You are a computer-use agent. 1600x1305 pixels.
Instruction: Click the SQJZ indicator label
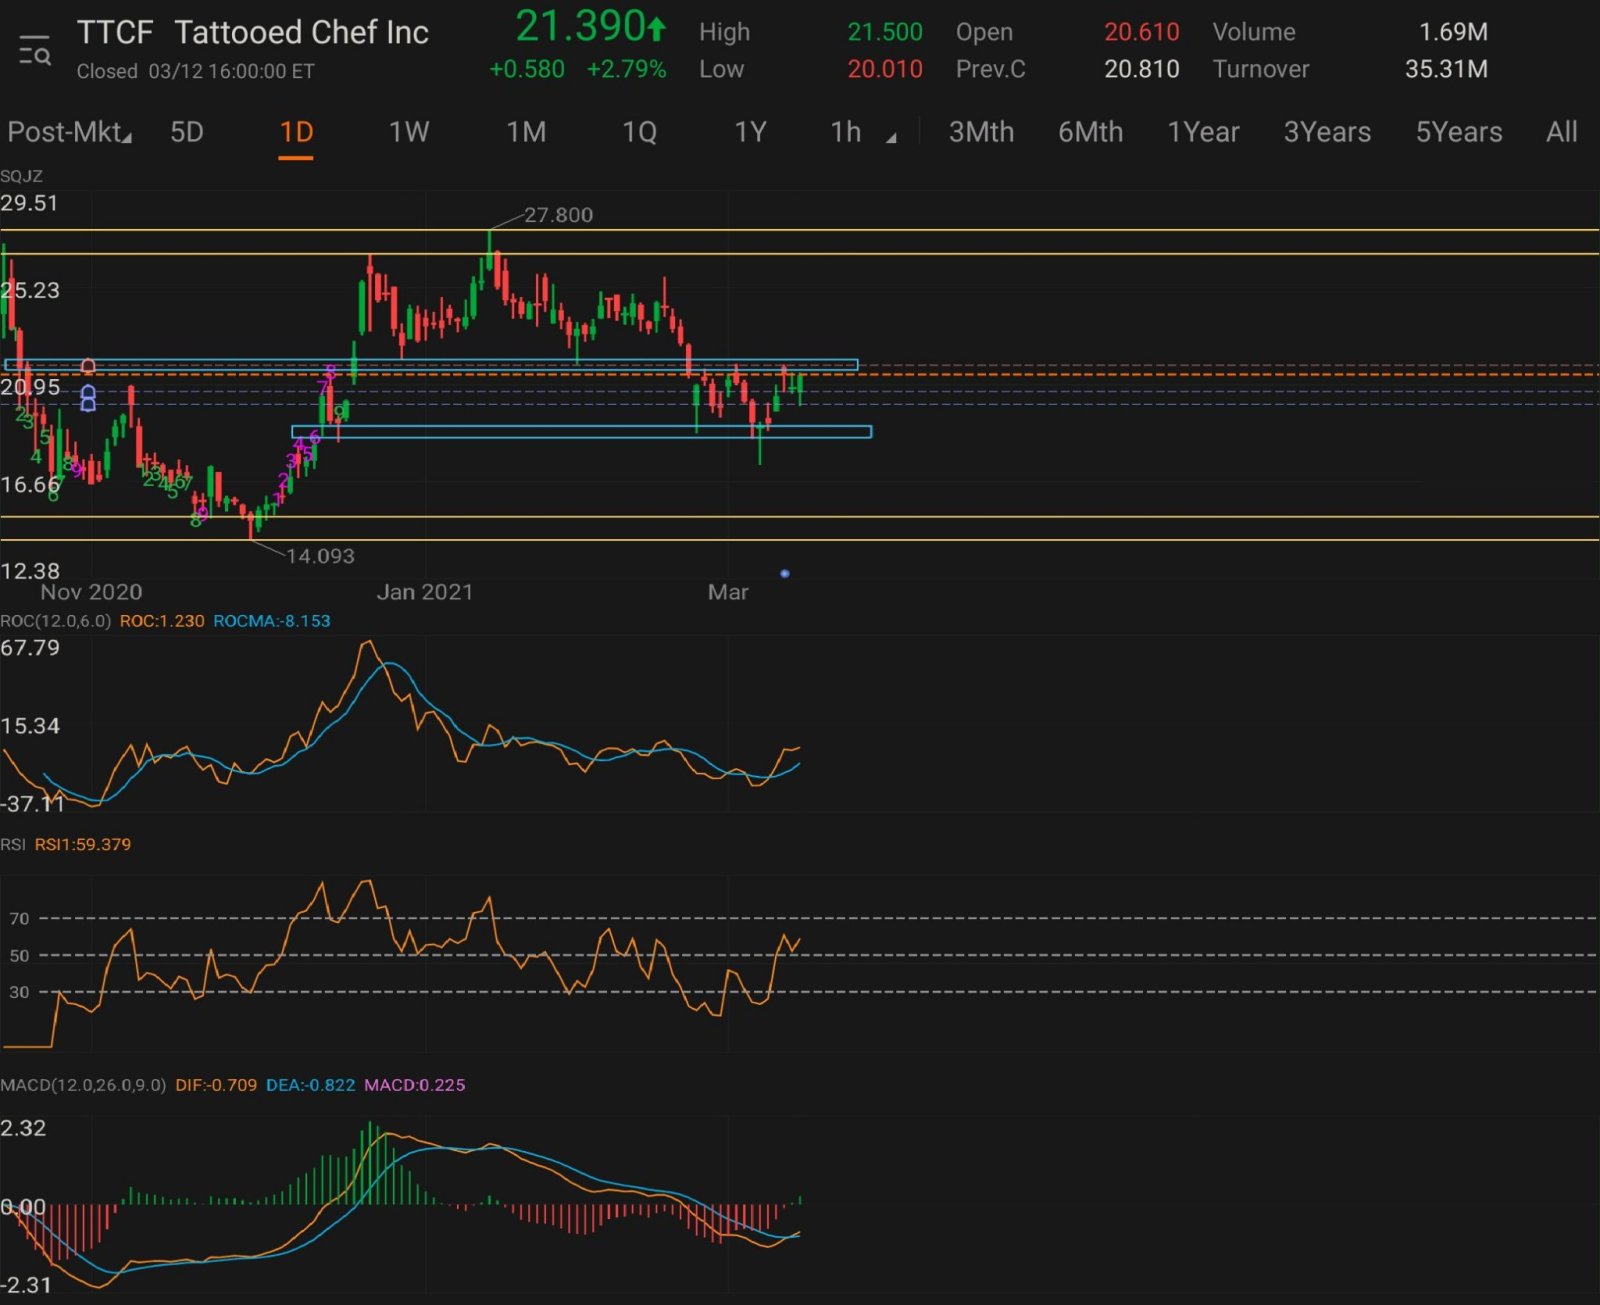[x=21, y=176]
